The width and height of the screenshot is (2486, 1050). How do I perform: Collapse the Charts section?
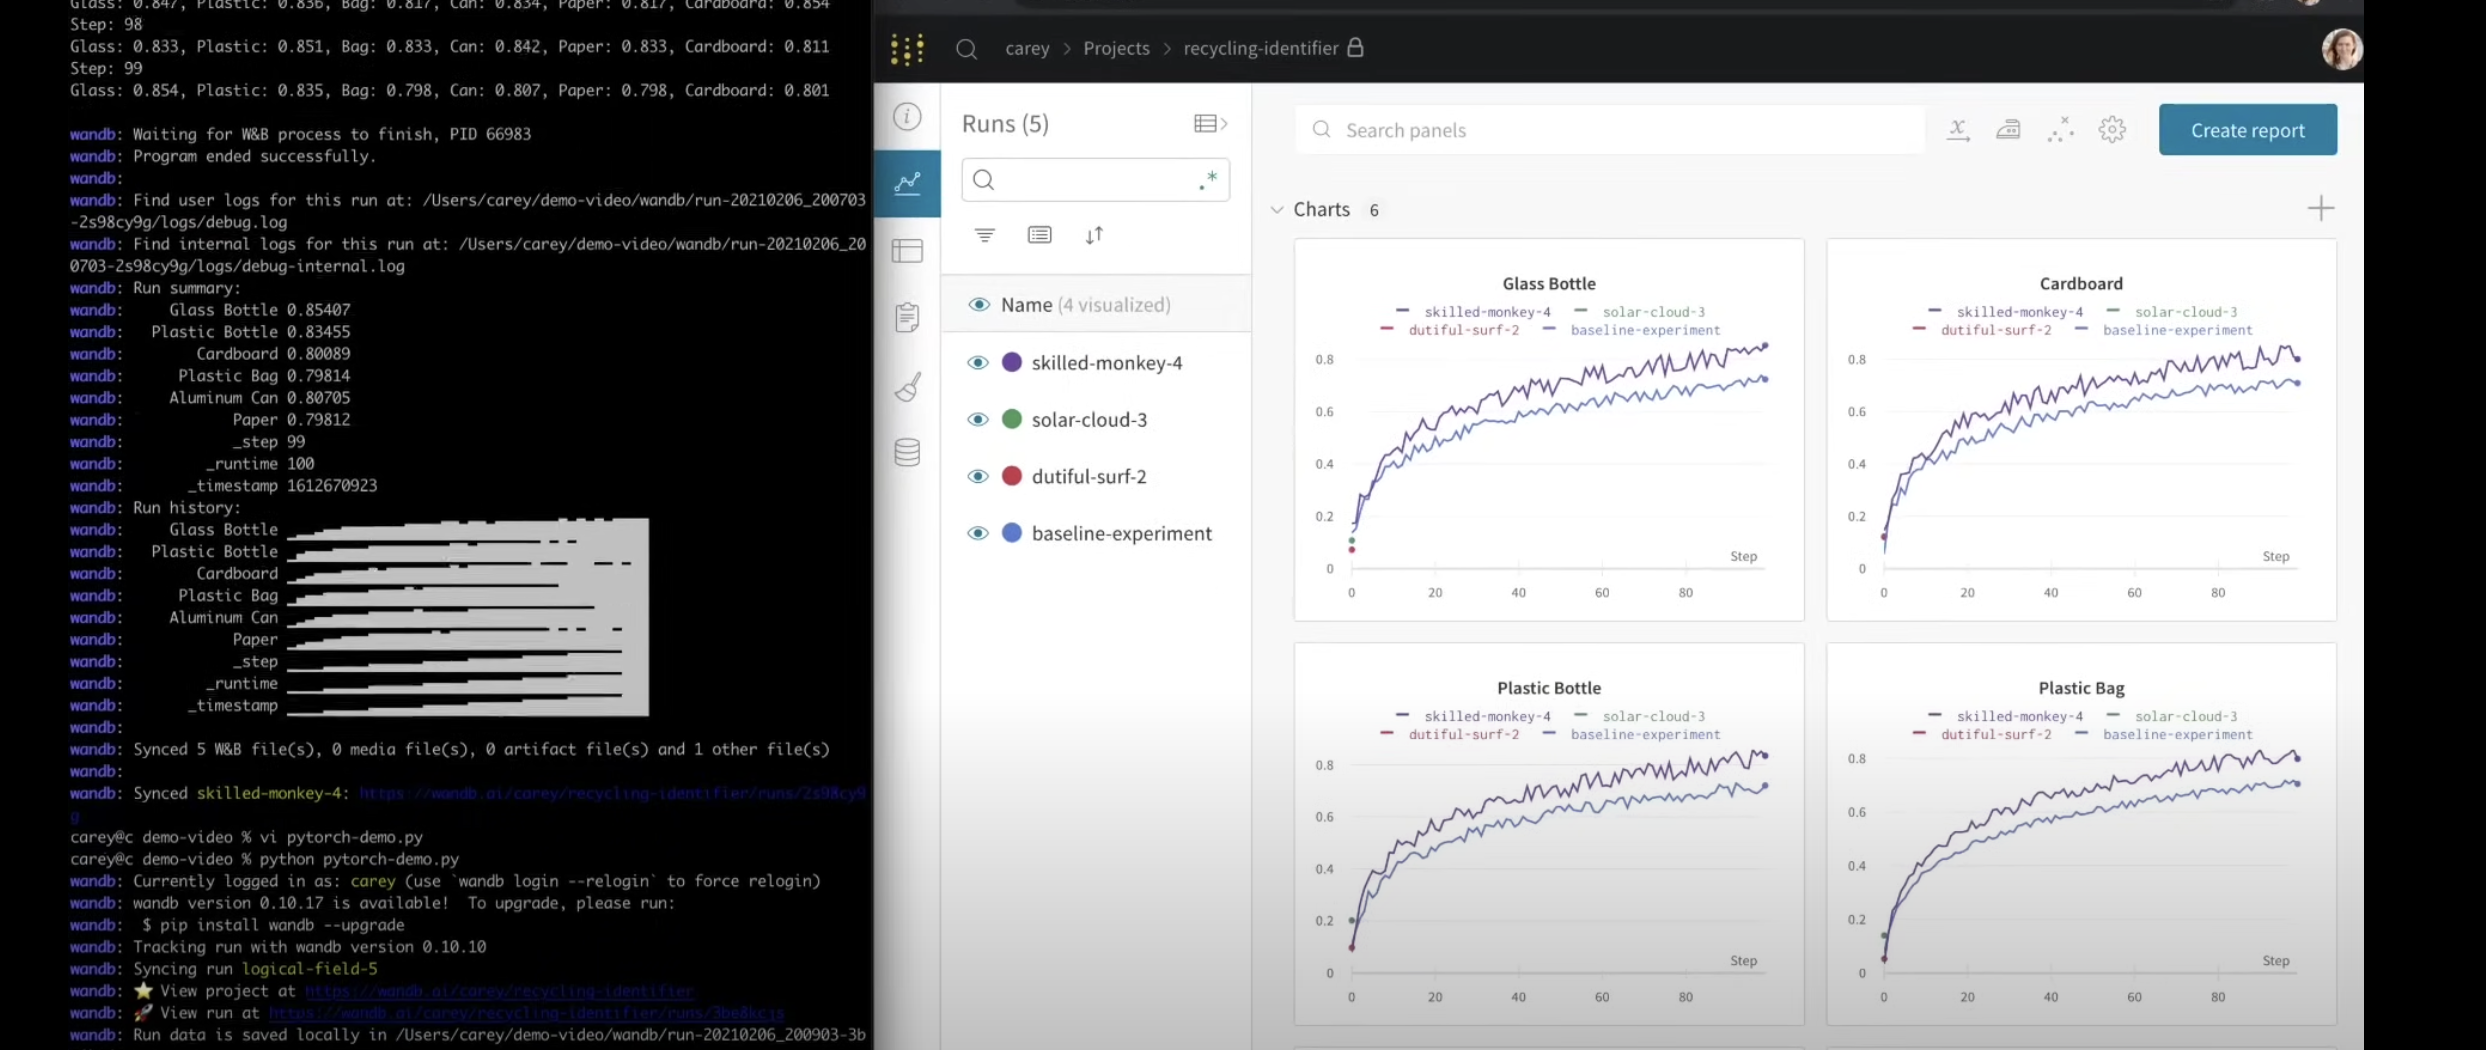[1276, 210]
